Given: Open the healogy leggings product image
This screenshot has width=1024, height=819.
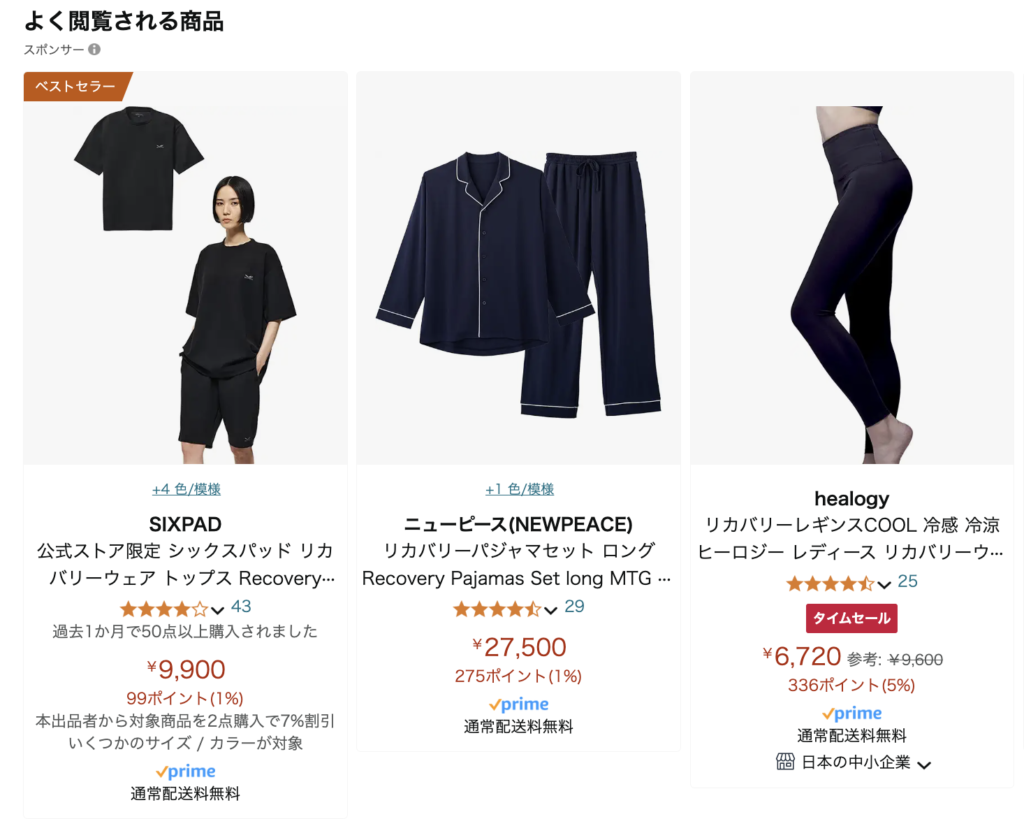Looking at the screenshot, I should [x=852, y=268].
